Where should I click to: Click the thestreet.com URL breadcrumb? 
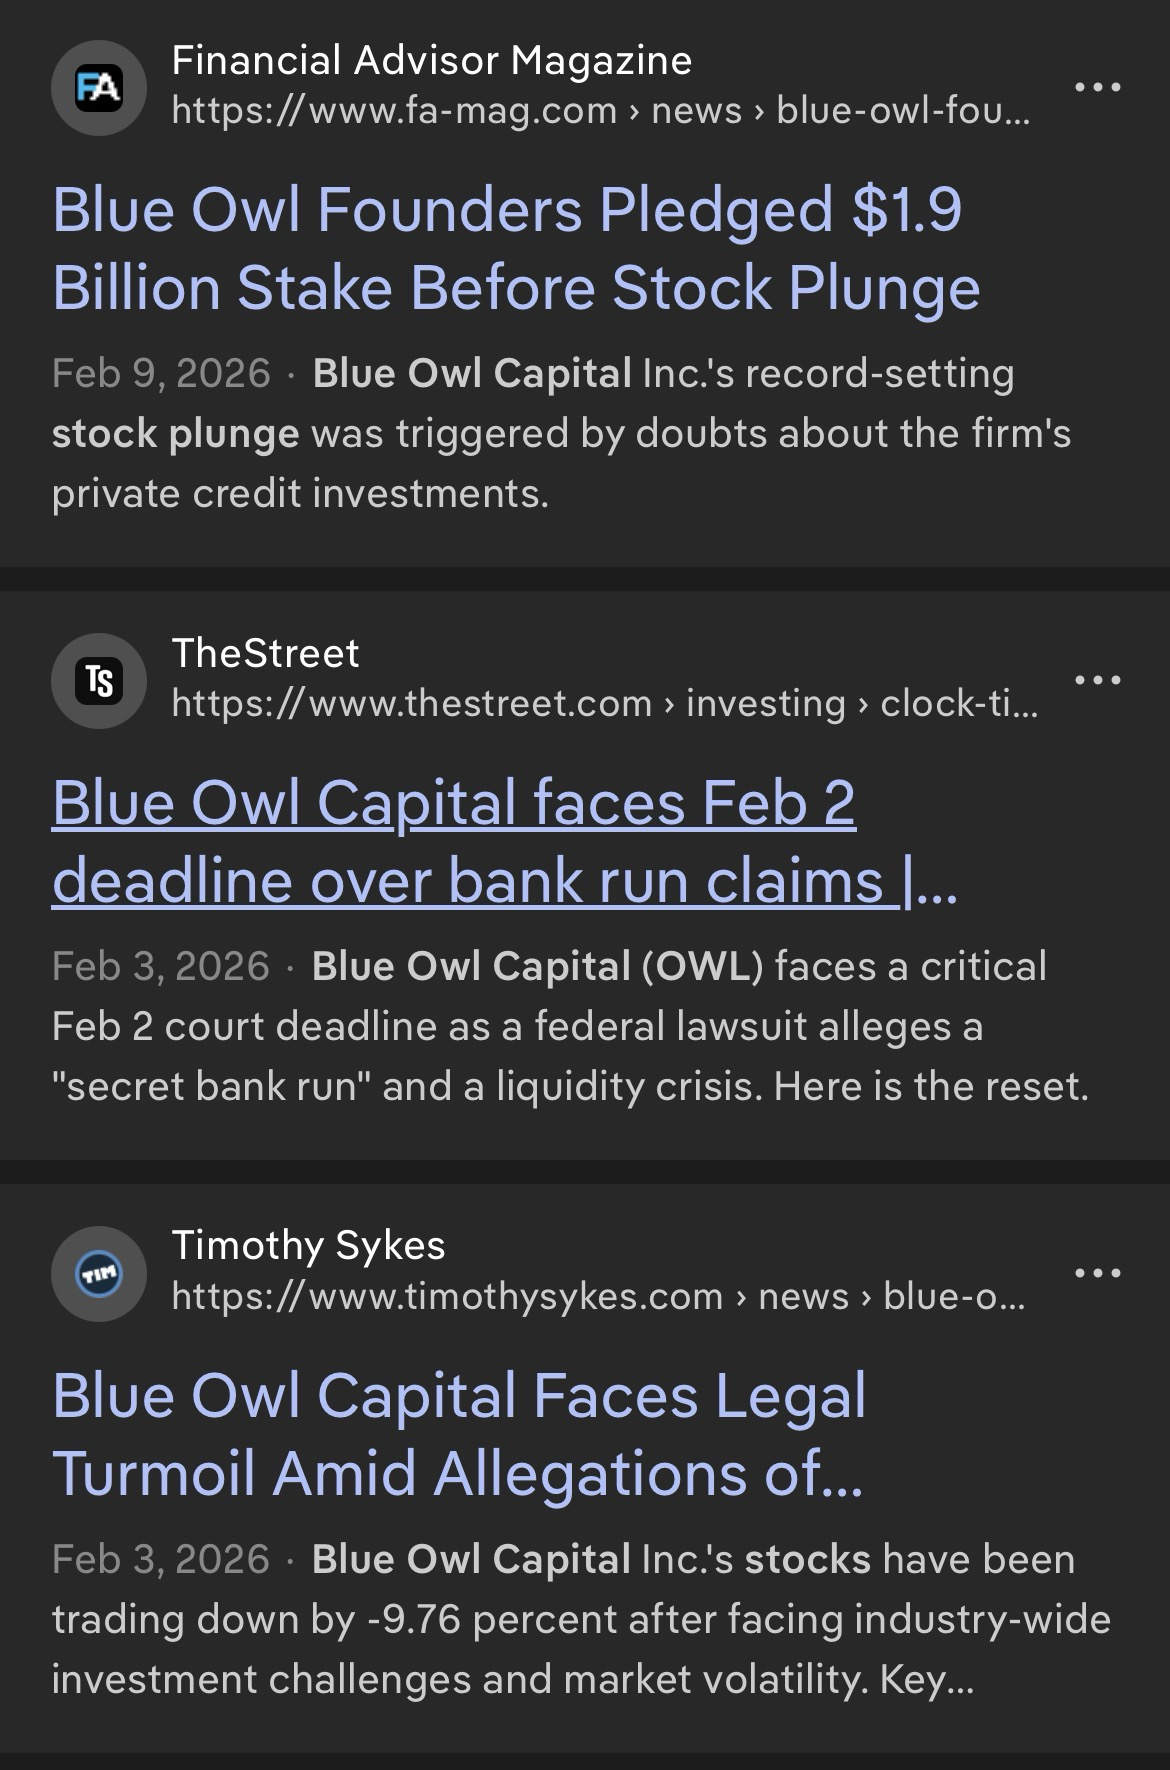click(605, 704)
